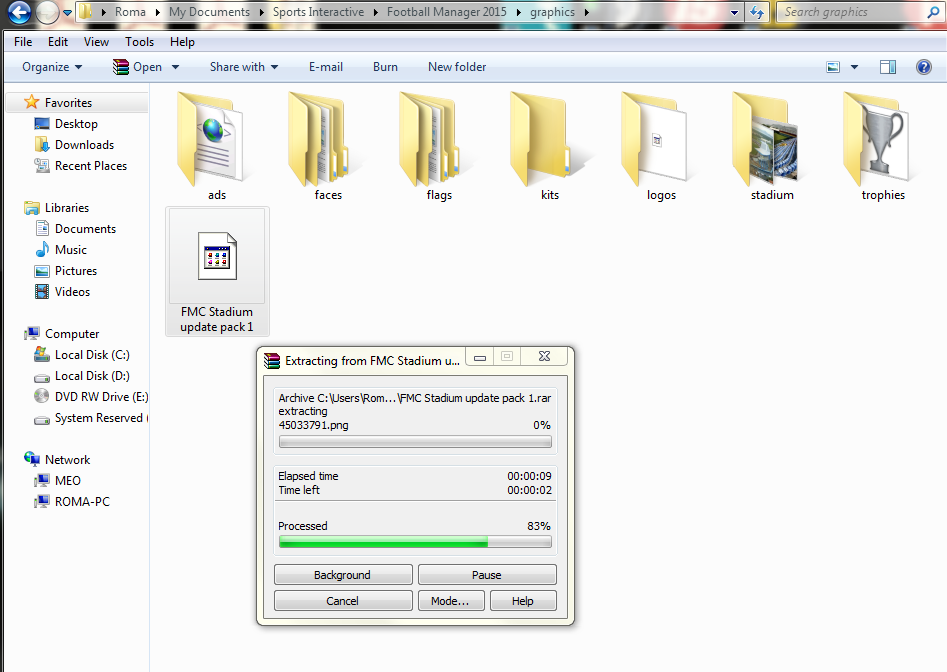The height and width of the screenshot is (672, 947).
Task: Expand the Open dropdown arrow
Action: [175, 67]
